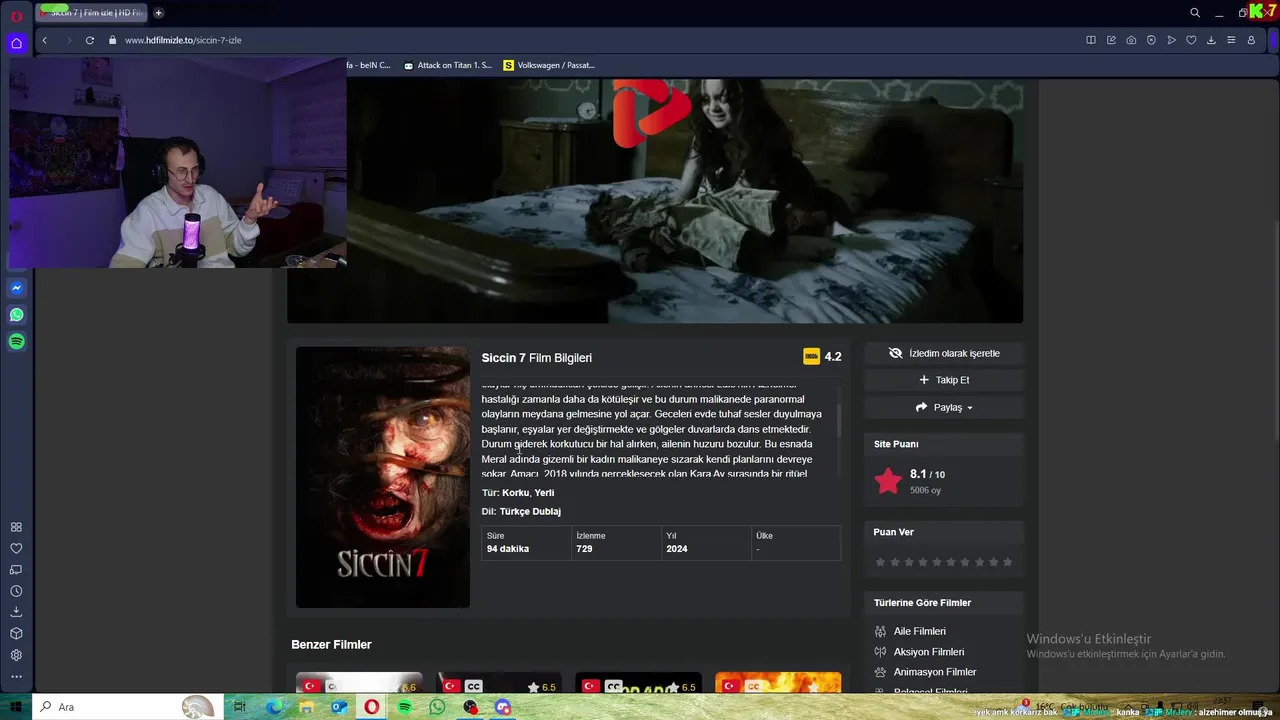The height and width of the screenshot is (720, 1280).
Task: Open extensions cube icon in sidebar
Action: click(x=16, y=634)
